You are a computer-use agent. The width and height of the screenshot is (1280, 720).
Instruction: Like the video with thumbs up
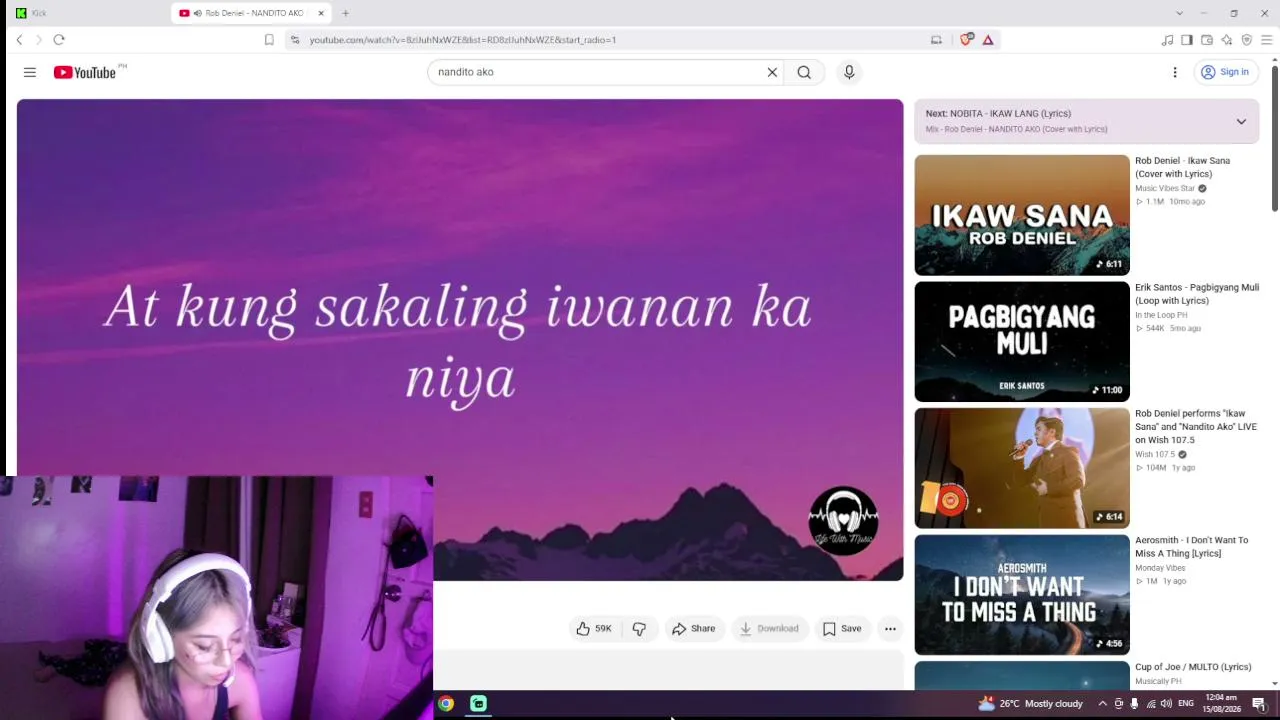click(594, 629)
